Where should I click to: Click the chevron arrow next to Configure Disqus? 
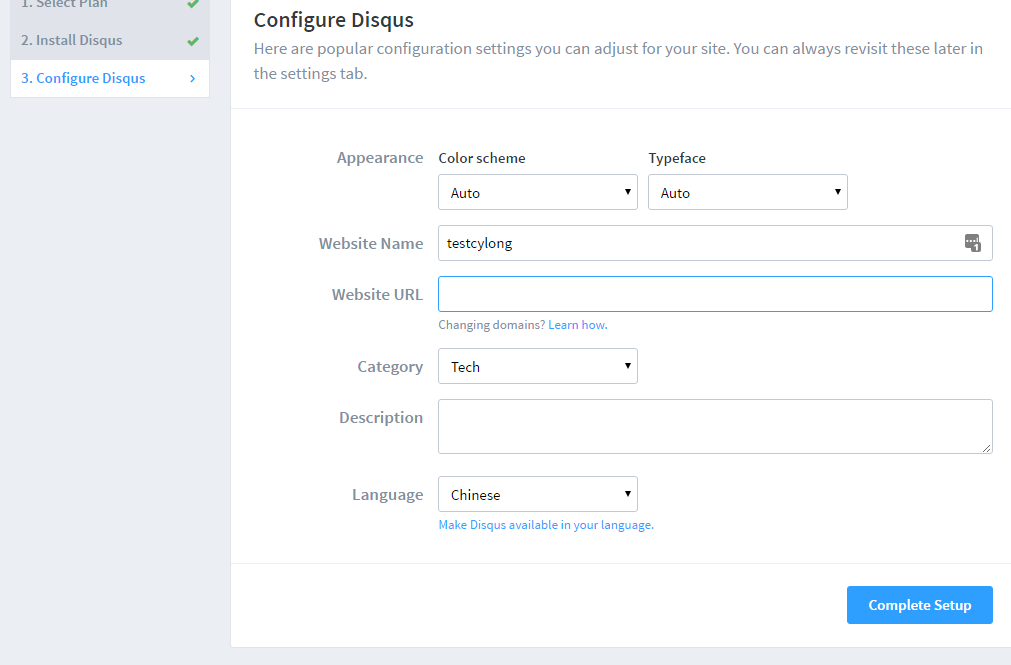[x=193, y=79]
